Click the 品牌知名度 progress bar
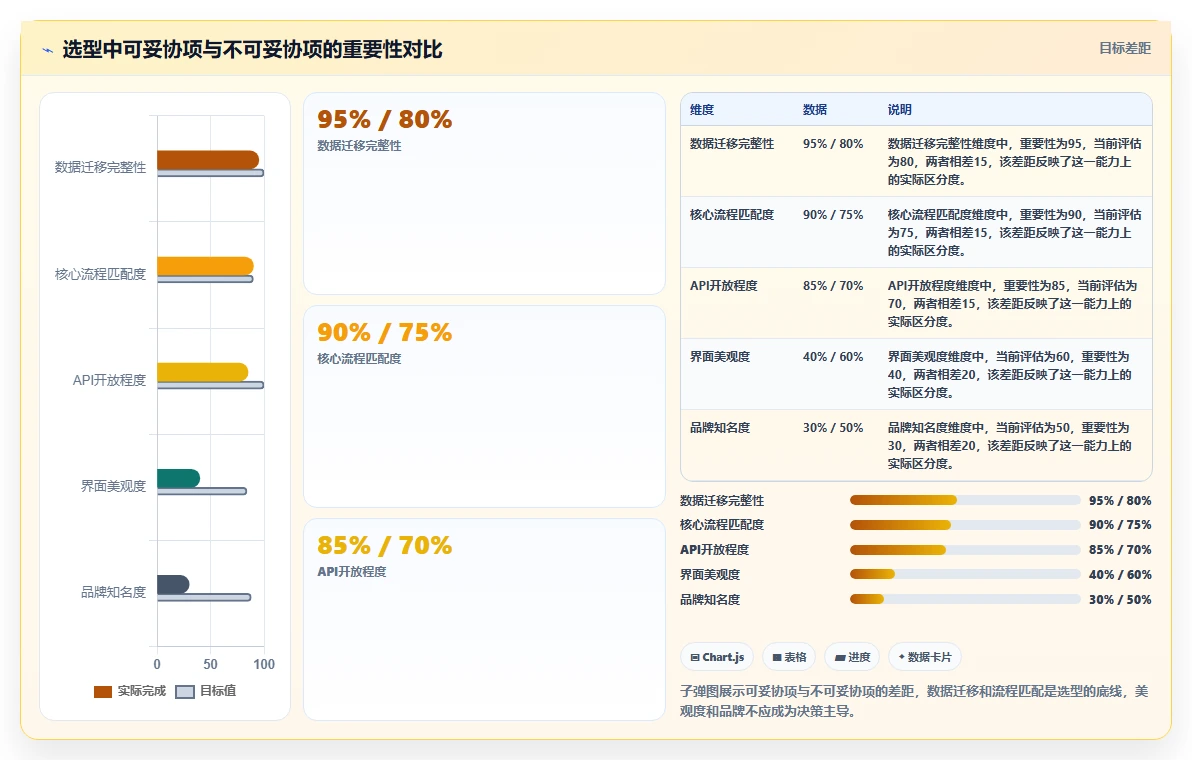The image size is (1192, 760). 965,599
